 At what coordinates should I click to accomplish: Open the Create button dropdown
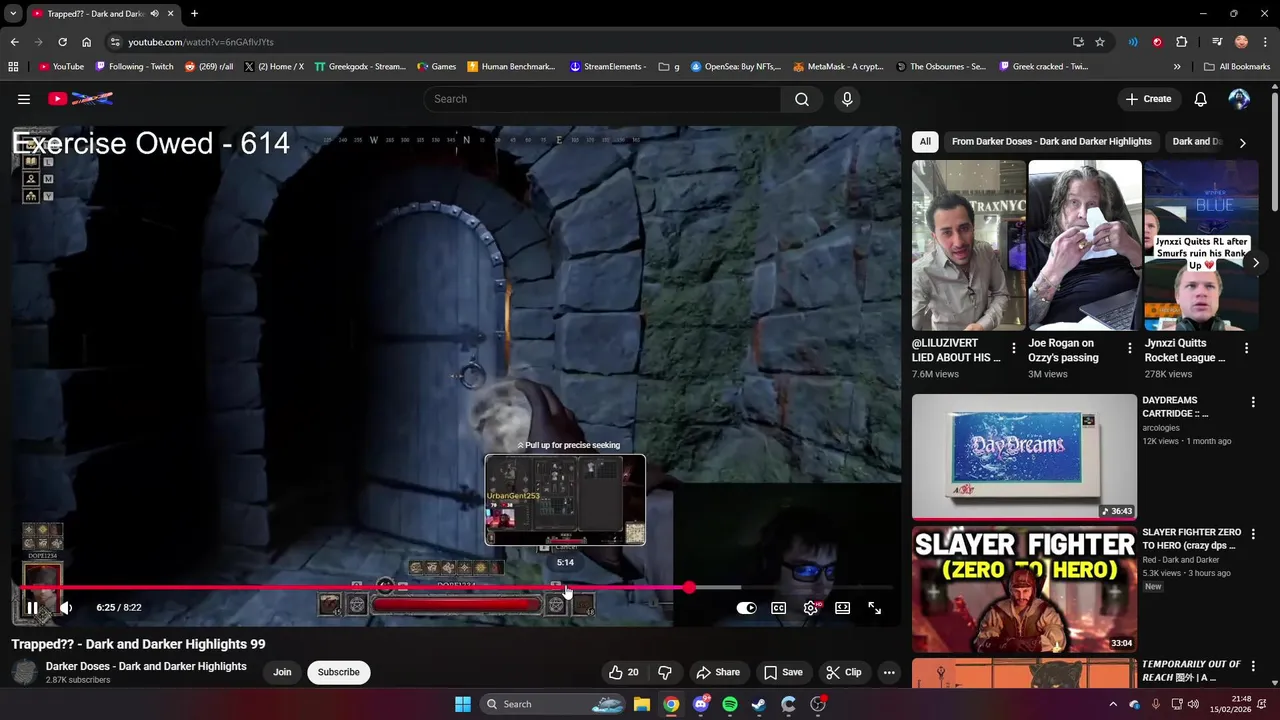[1148, 99]
